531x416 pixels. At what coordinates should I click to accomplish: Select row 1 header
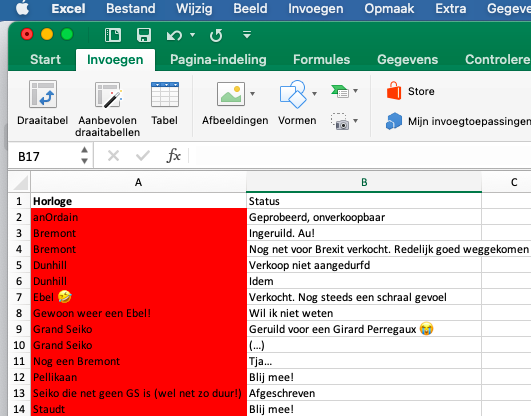(x=19, y=201)
